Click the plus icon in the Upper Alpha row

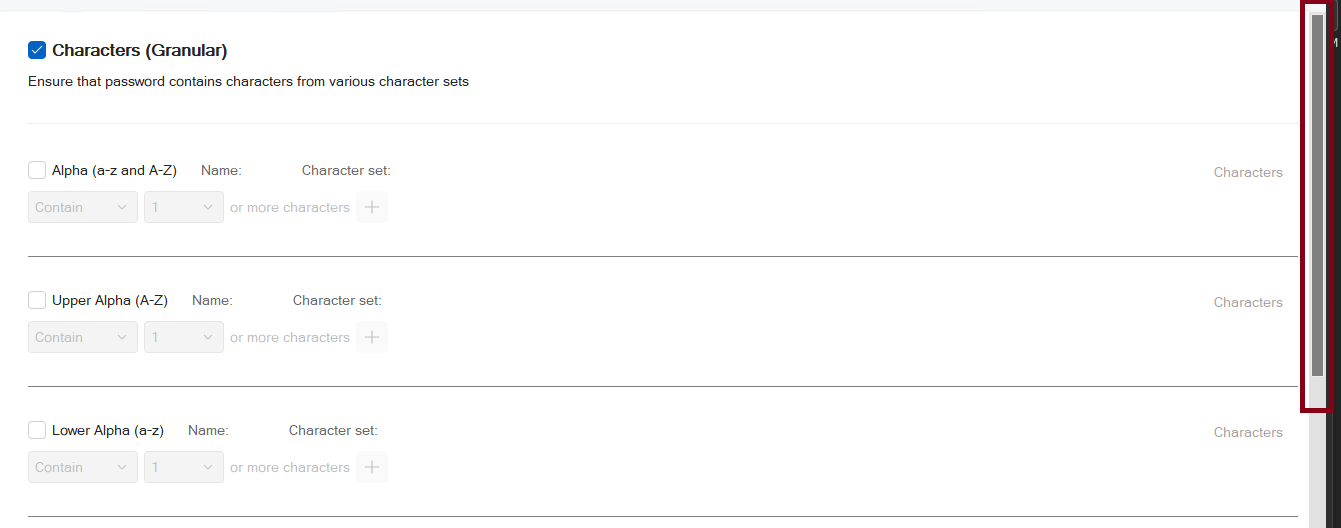click(x=372, y=337)
